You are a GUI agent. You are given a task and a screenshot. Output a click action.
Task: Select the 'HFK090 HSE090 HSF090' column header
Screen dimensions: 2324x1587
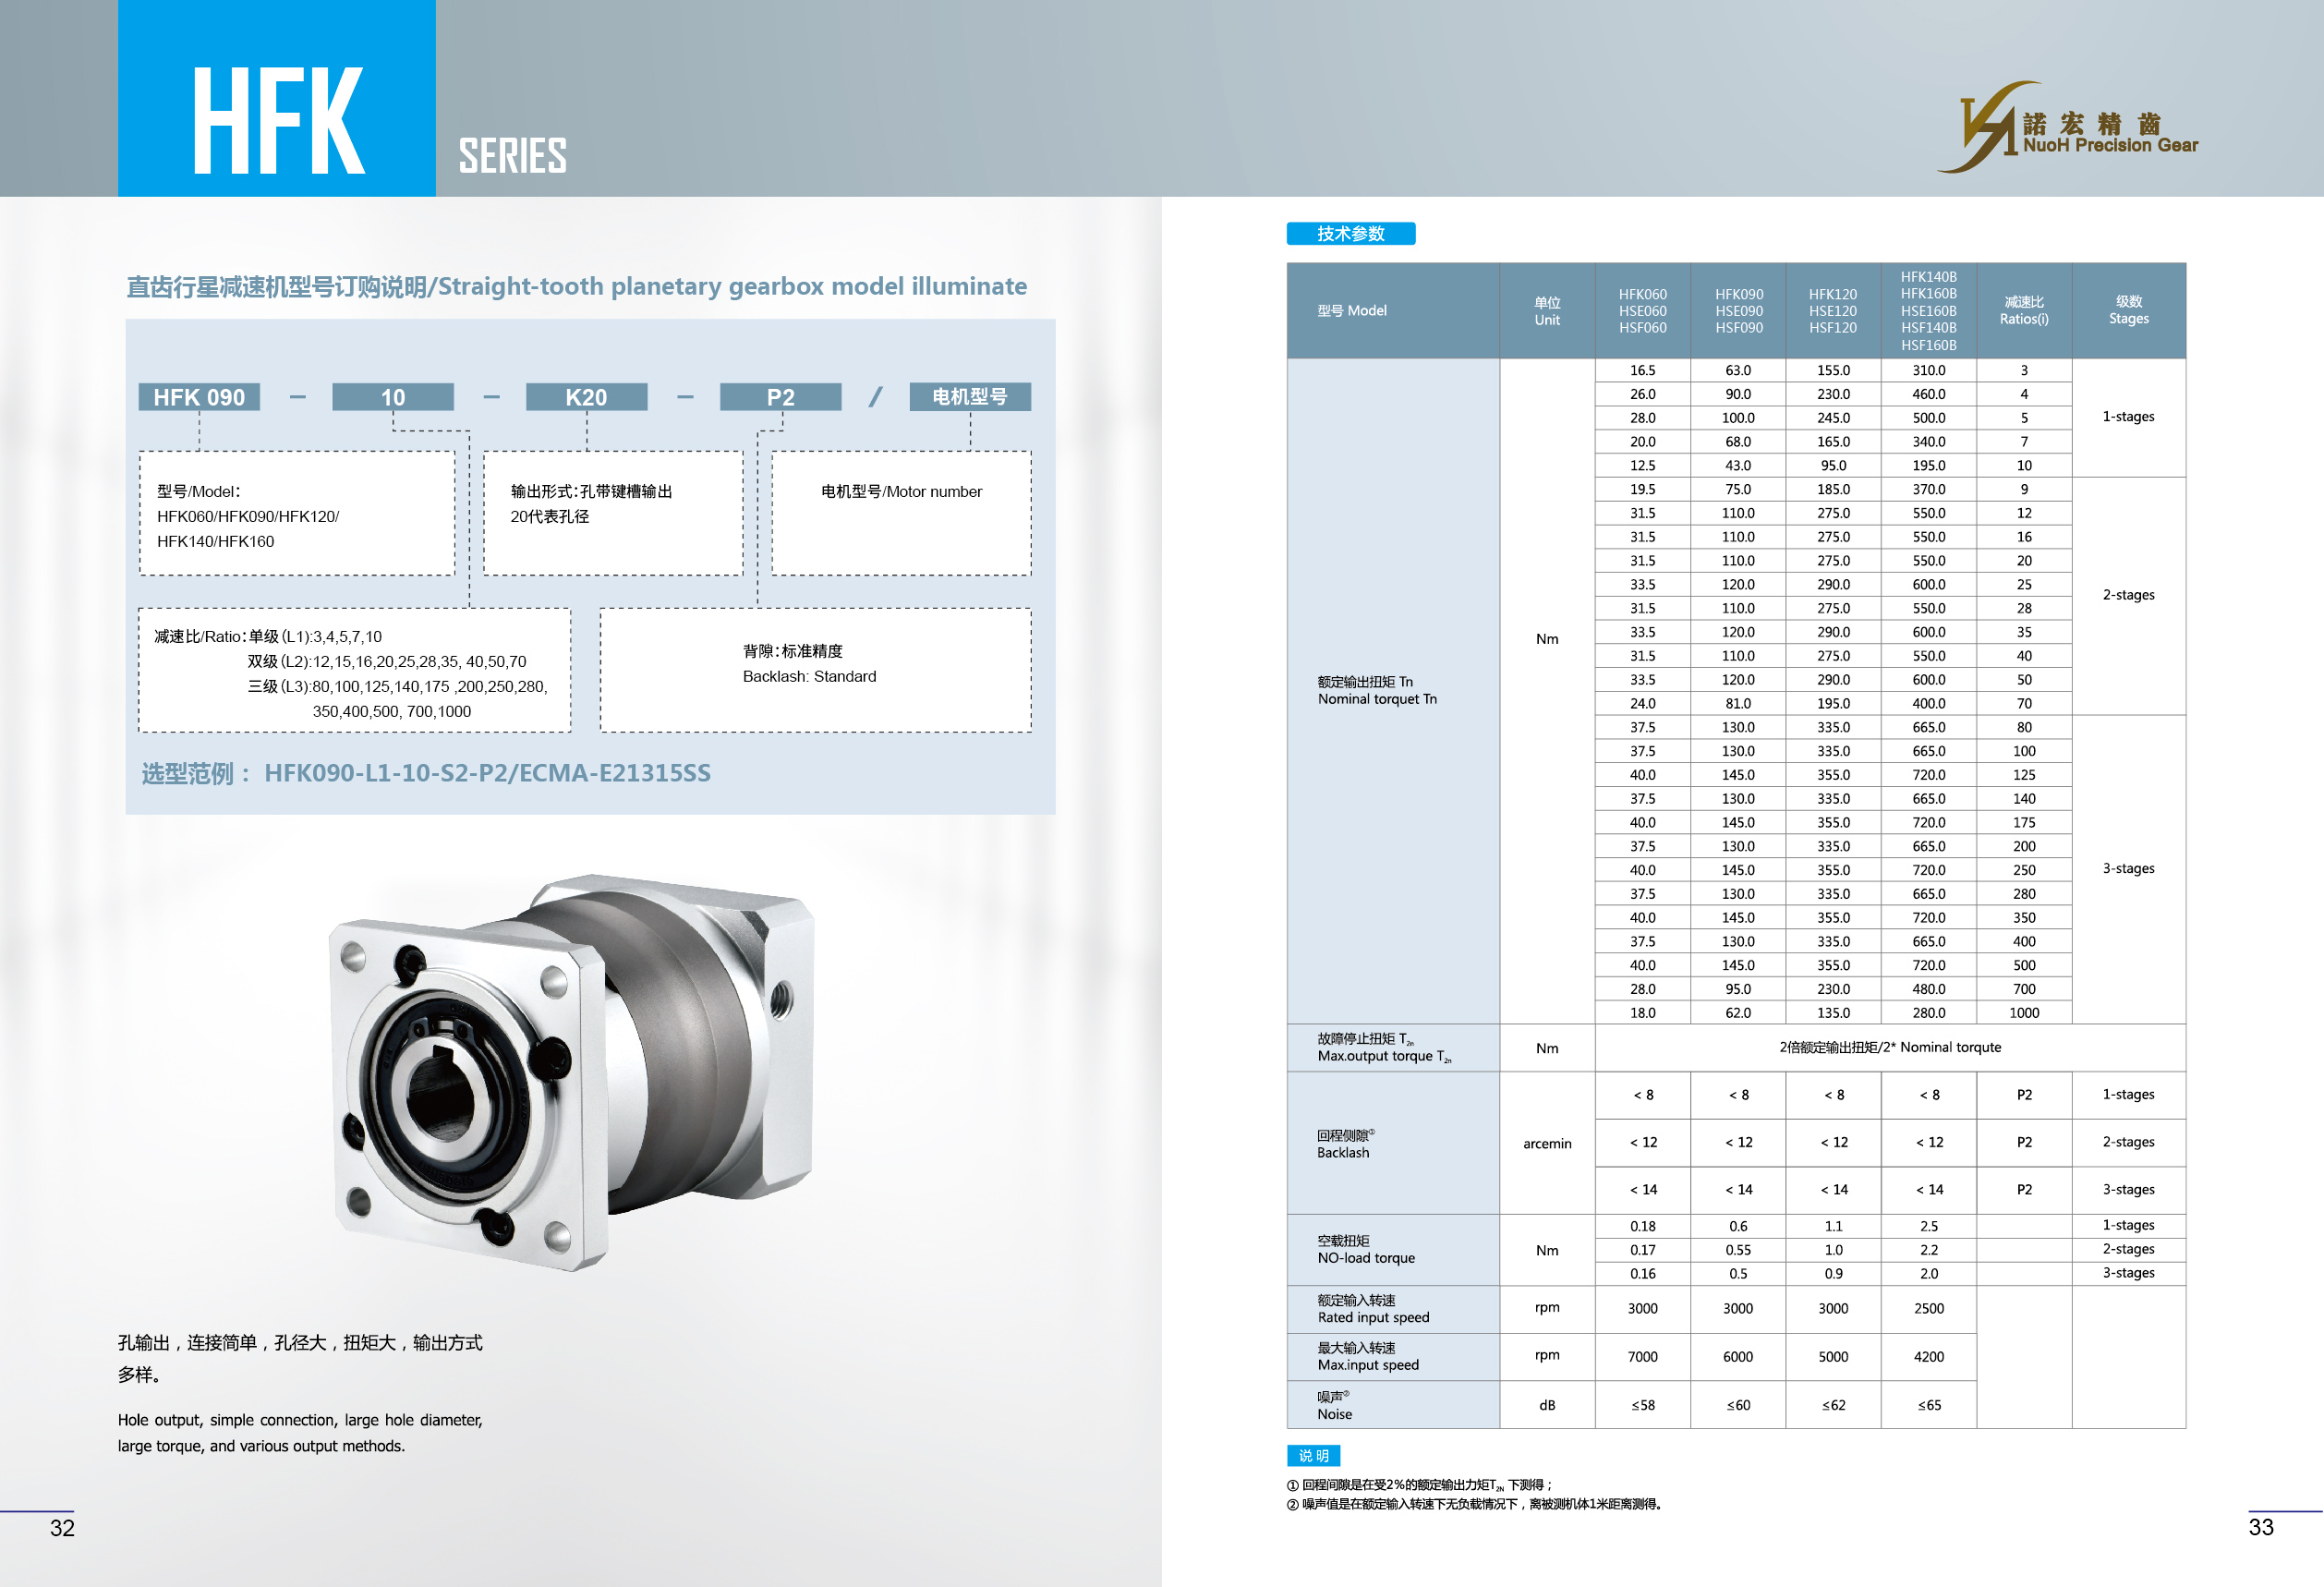(x=1739, y=311)
